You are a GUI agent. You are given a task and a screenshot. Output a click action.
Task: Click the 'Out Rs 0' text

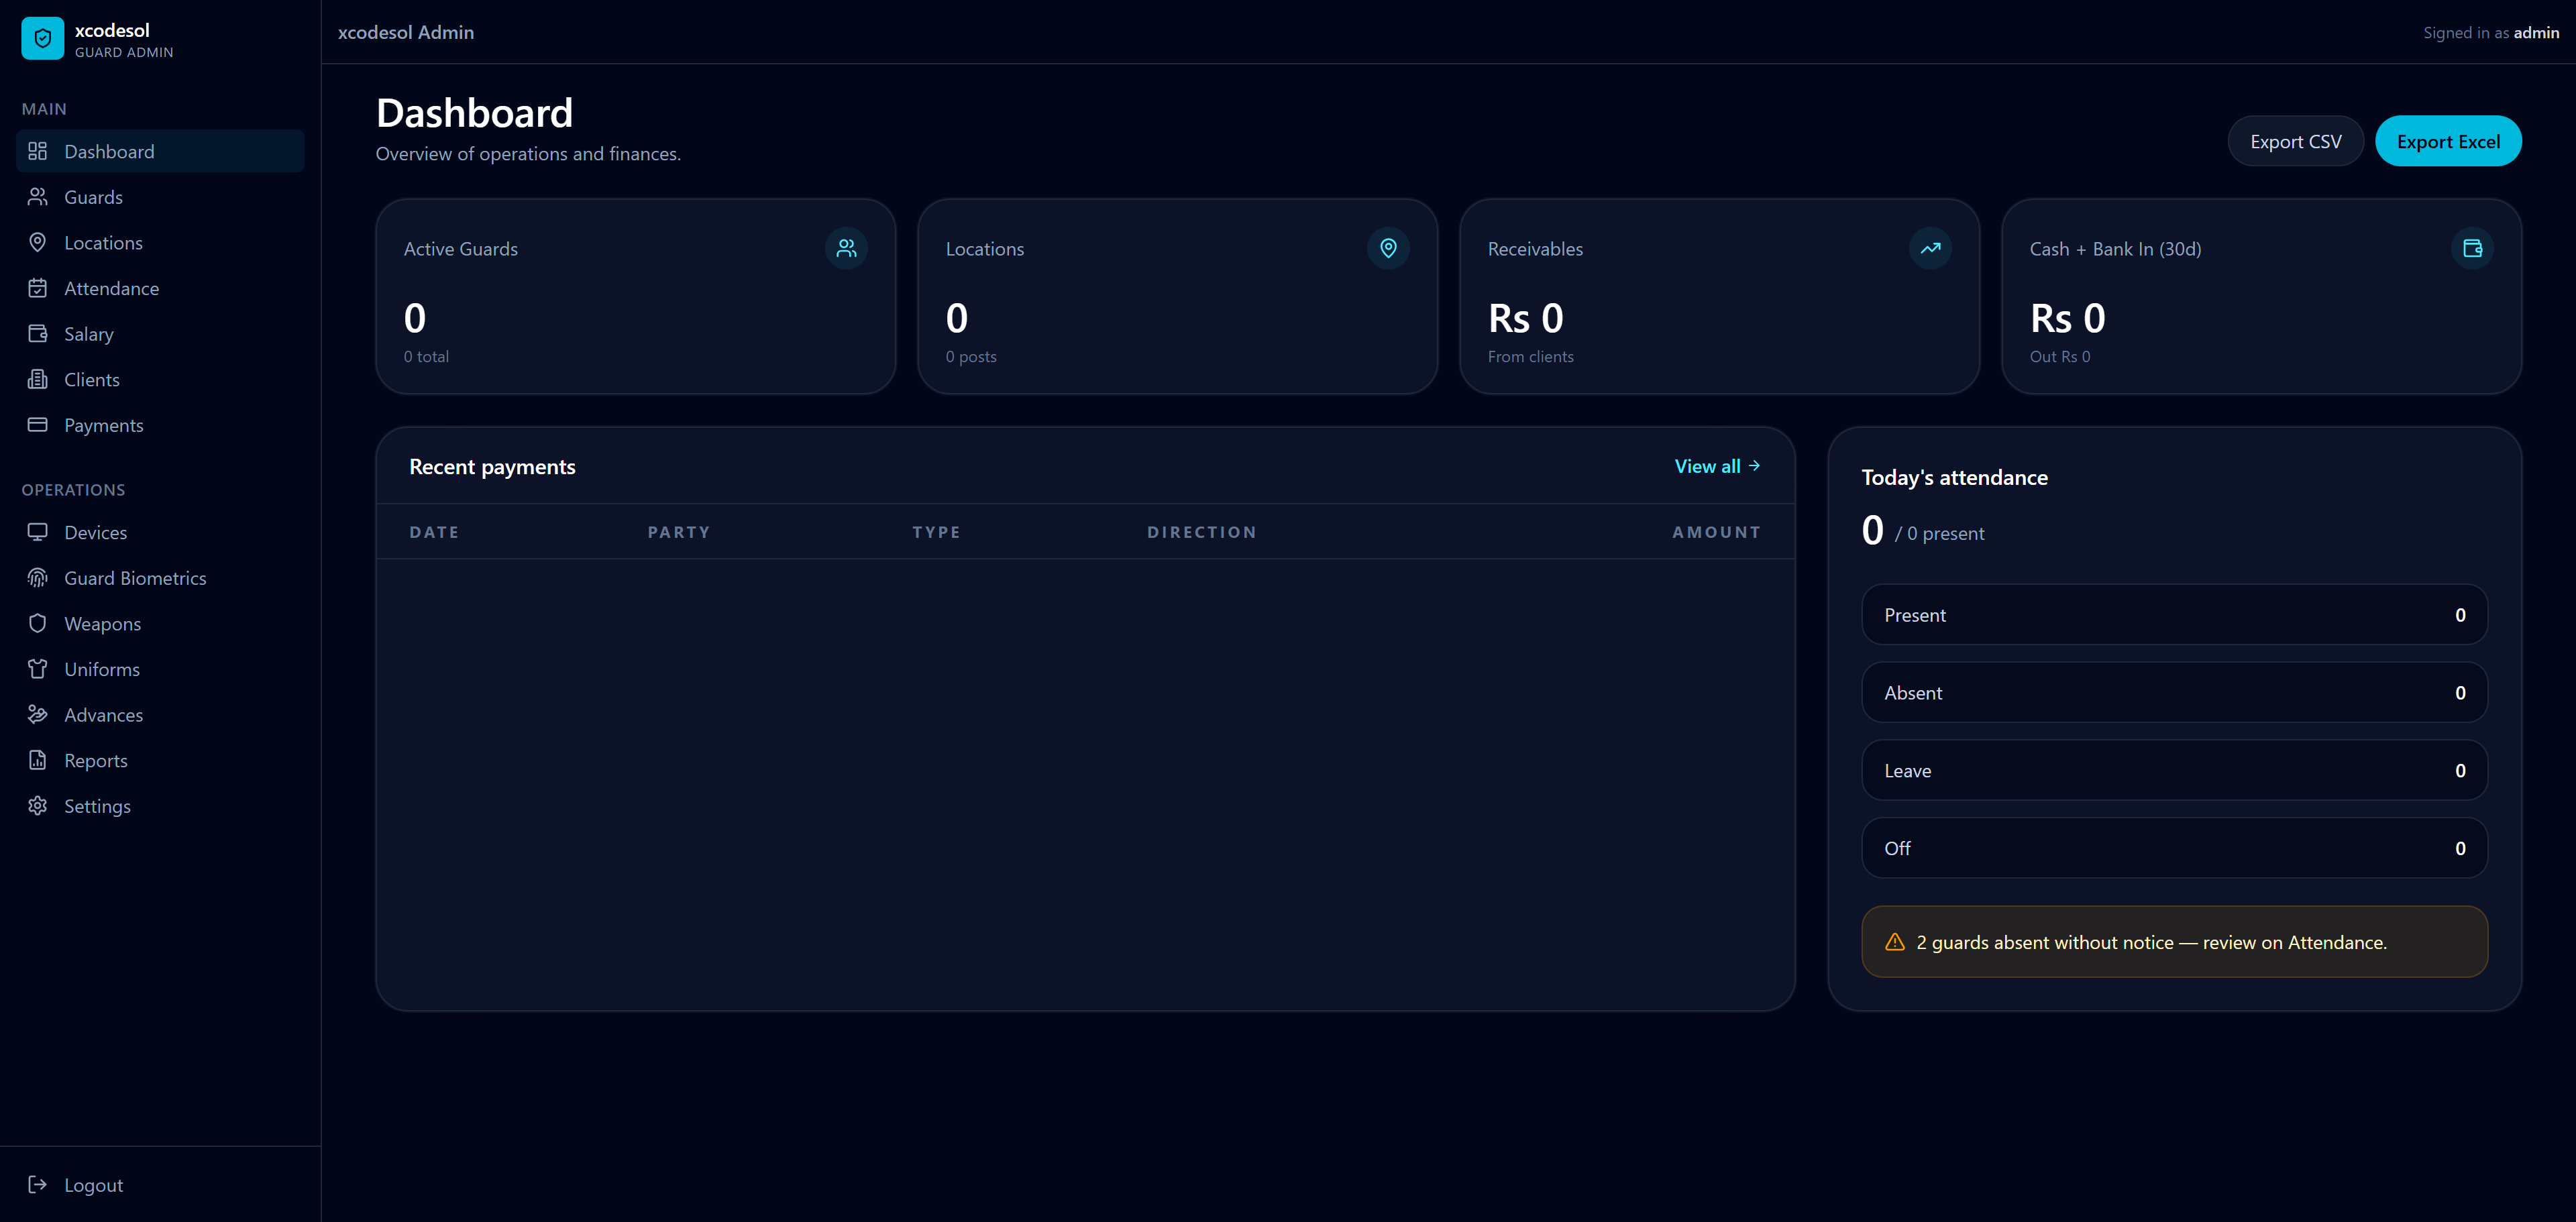[x=2059, y=357]
